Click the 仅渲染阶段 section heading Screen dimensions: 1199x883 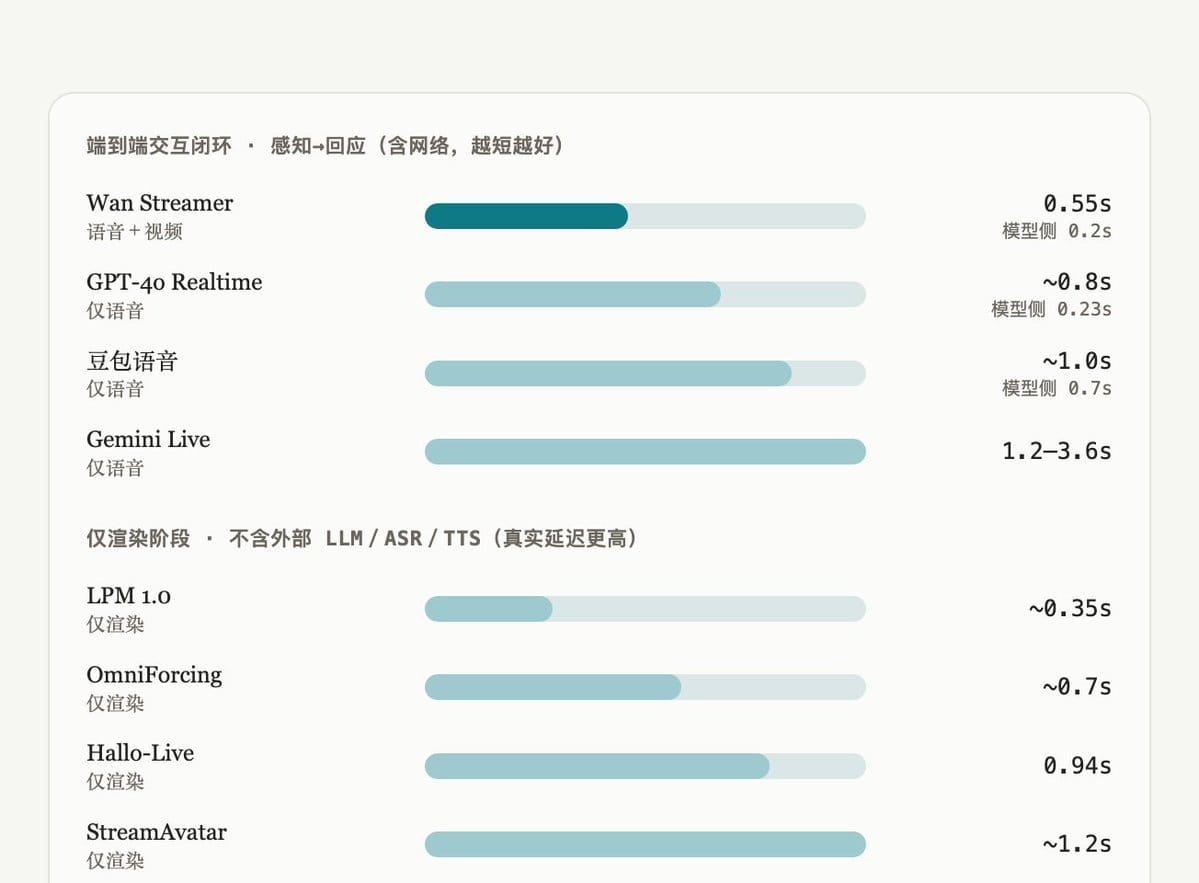(138, 538)
